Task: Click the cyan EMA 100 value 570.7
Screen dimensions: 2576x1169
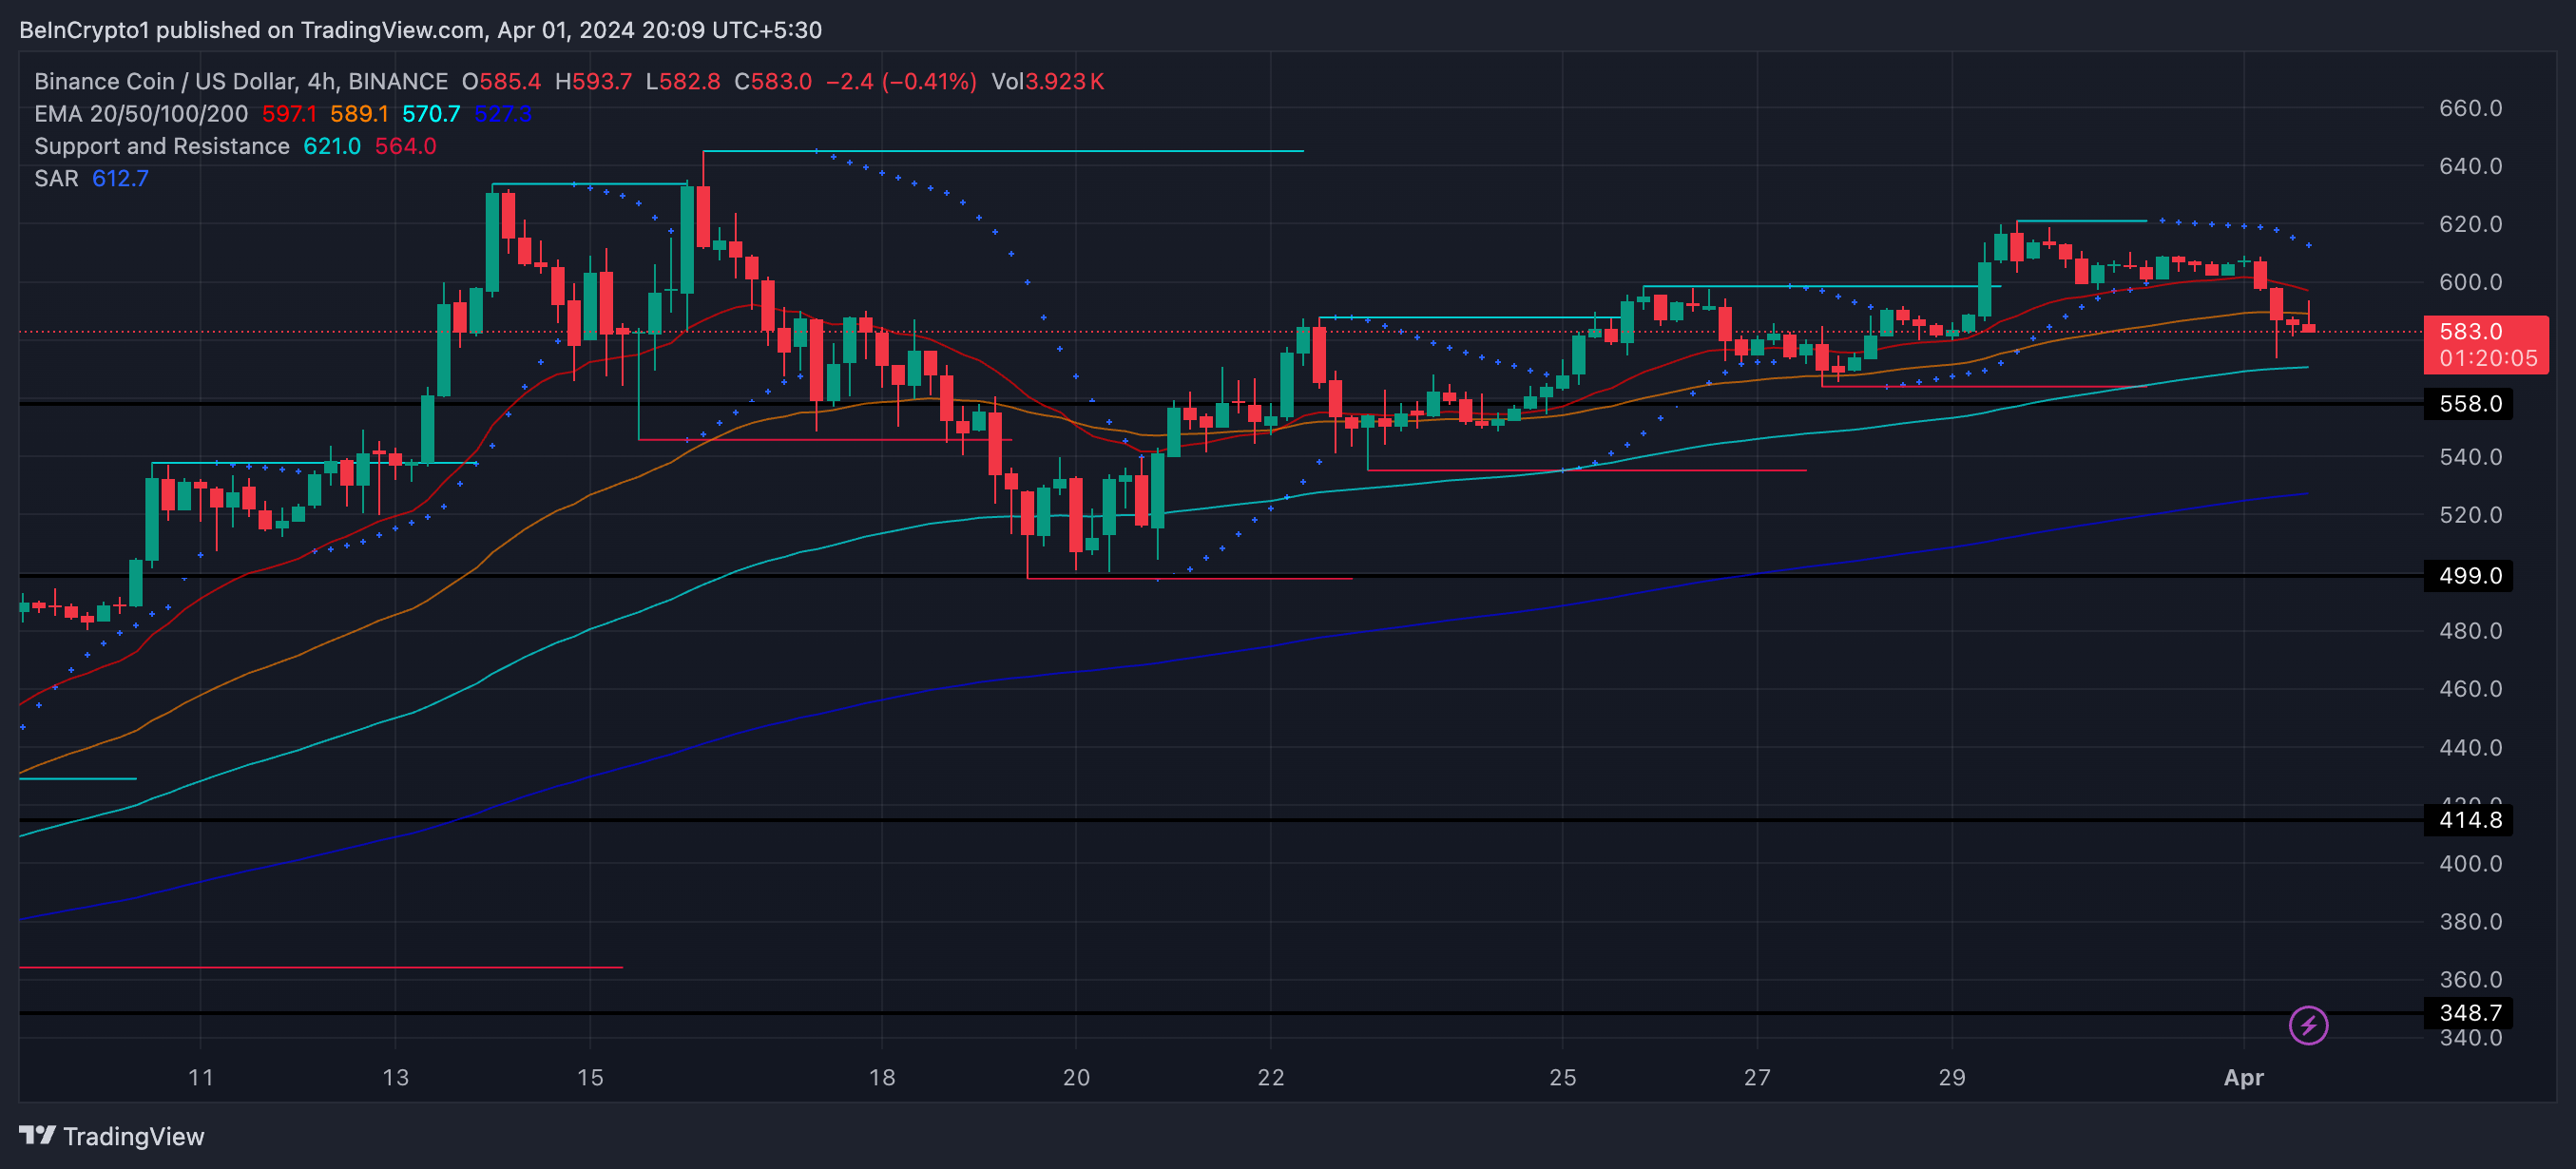Action: [431, 114]
